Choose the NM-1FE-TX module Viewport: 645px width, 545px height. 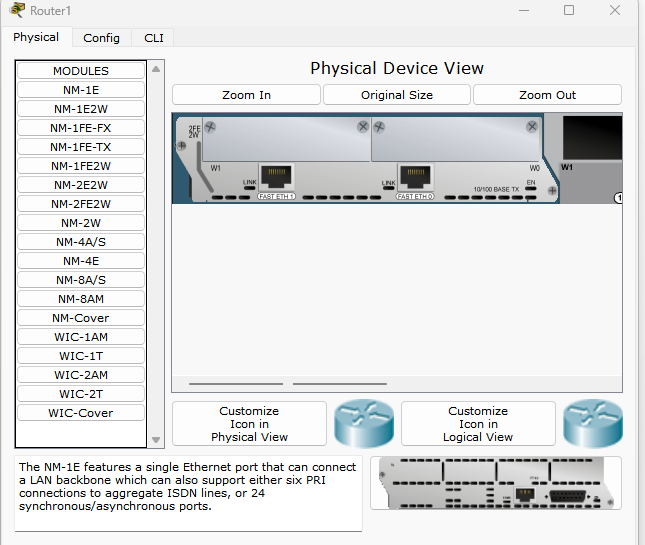(x=81, y=147)
